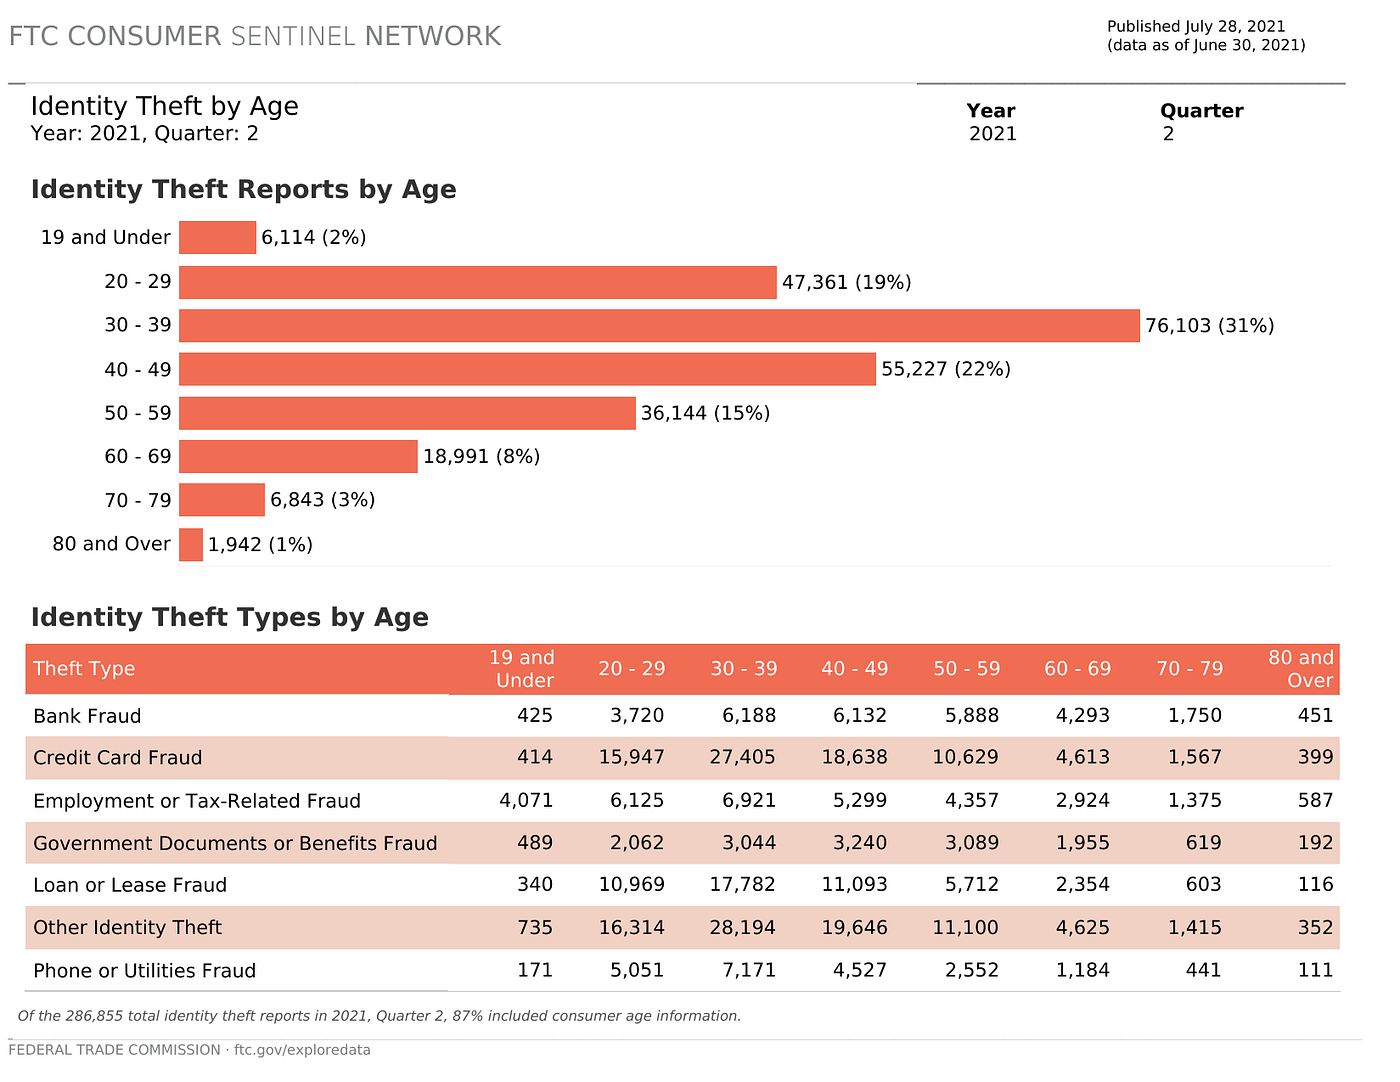This screenshot has width=1400, height=1082.
Task: Click the 36,144 (15%) bar label
Action: pyautogui.click(x=706, y=414)
